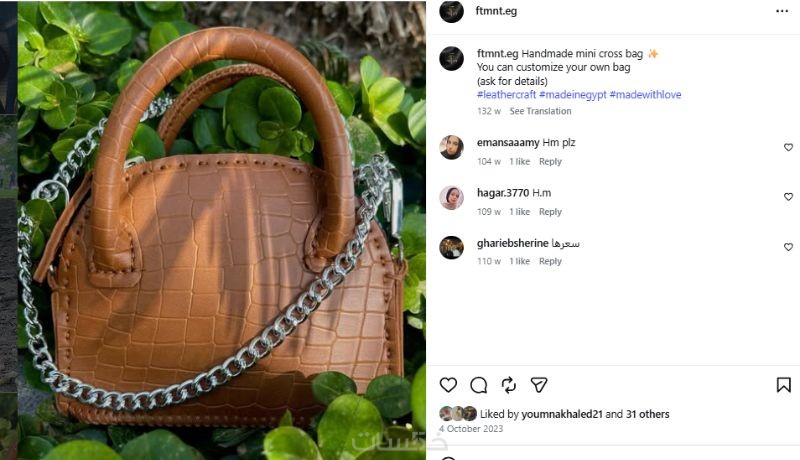The image size is (800, 460).
Task: Open emansaaamy's profile avatar
Action: click(451, 147)
